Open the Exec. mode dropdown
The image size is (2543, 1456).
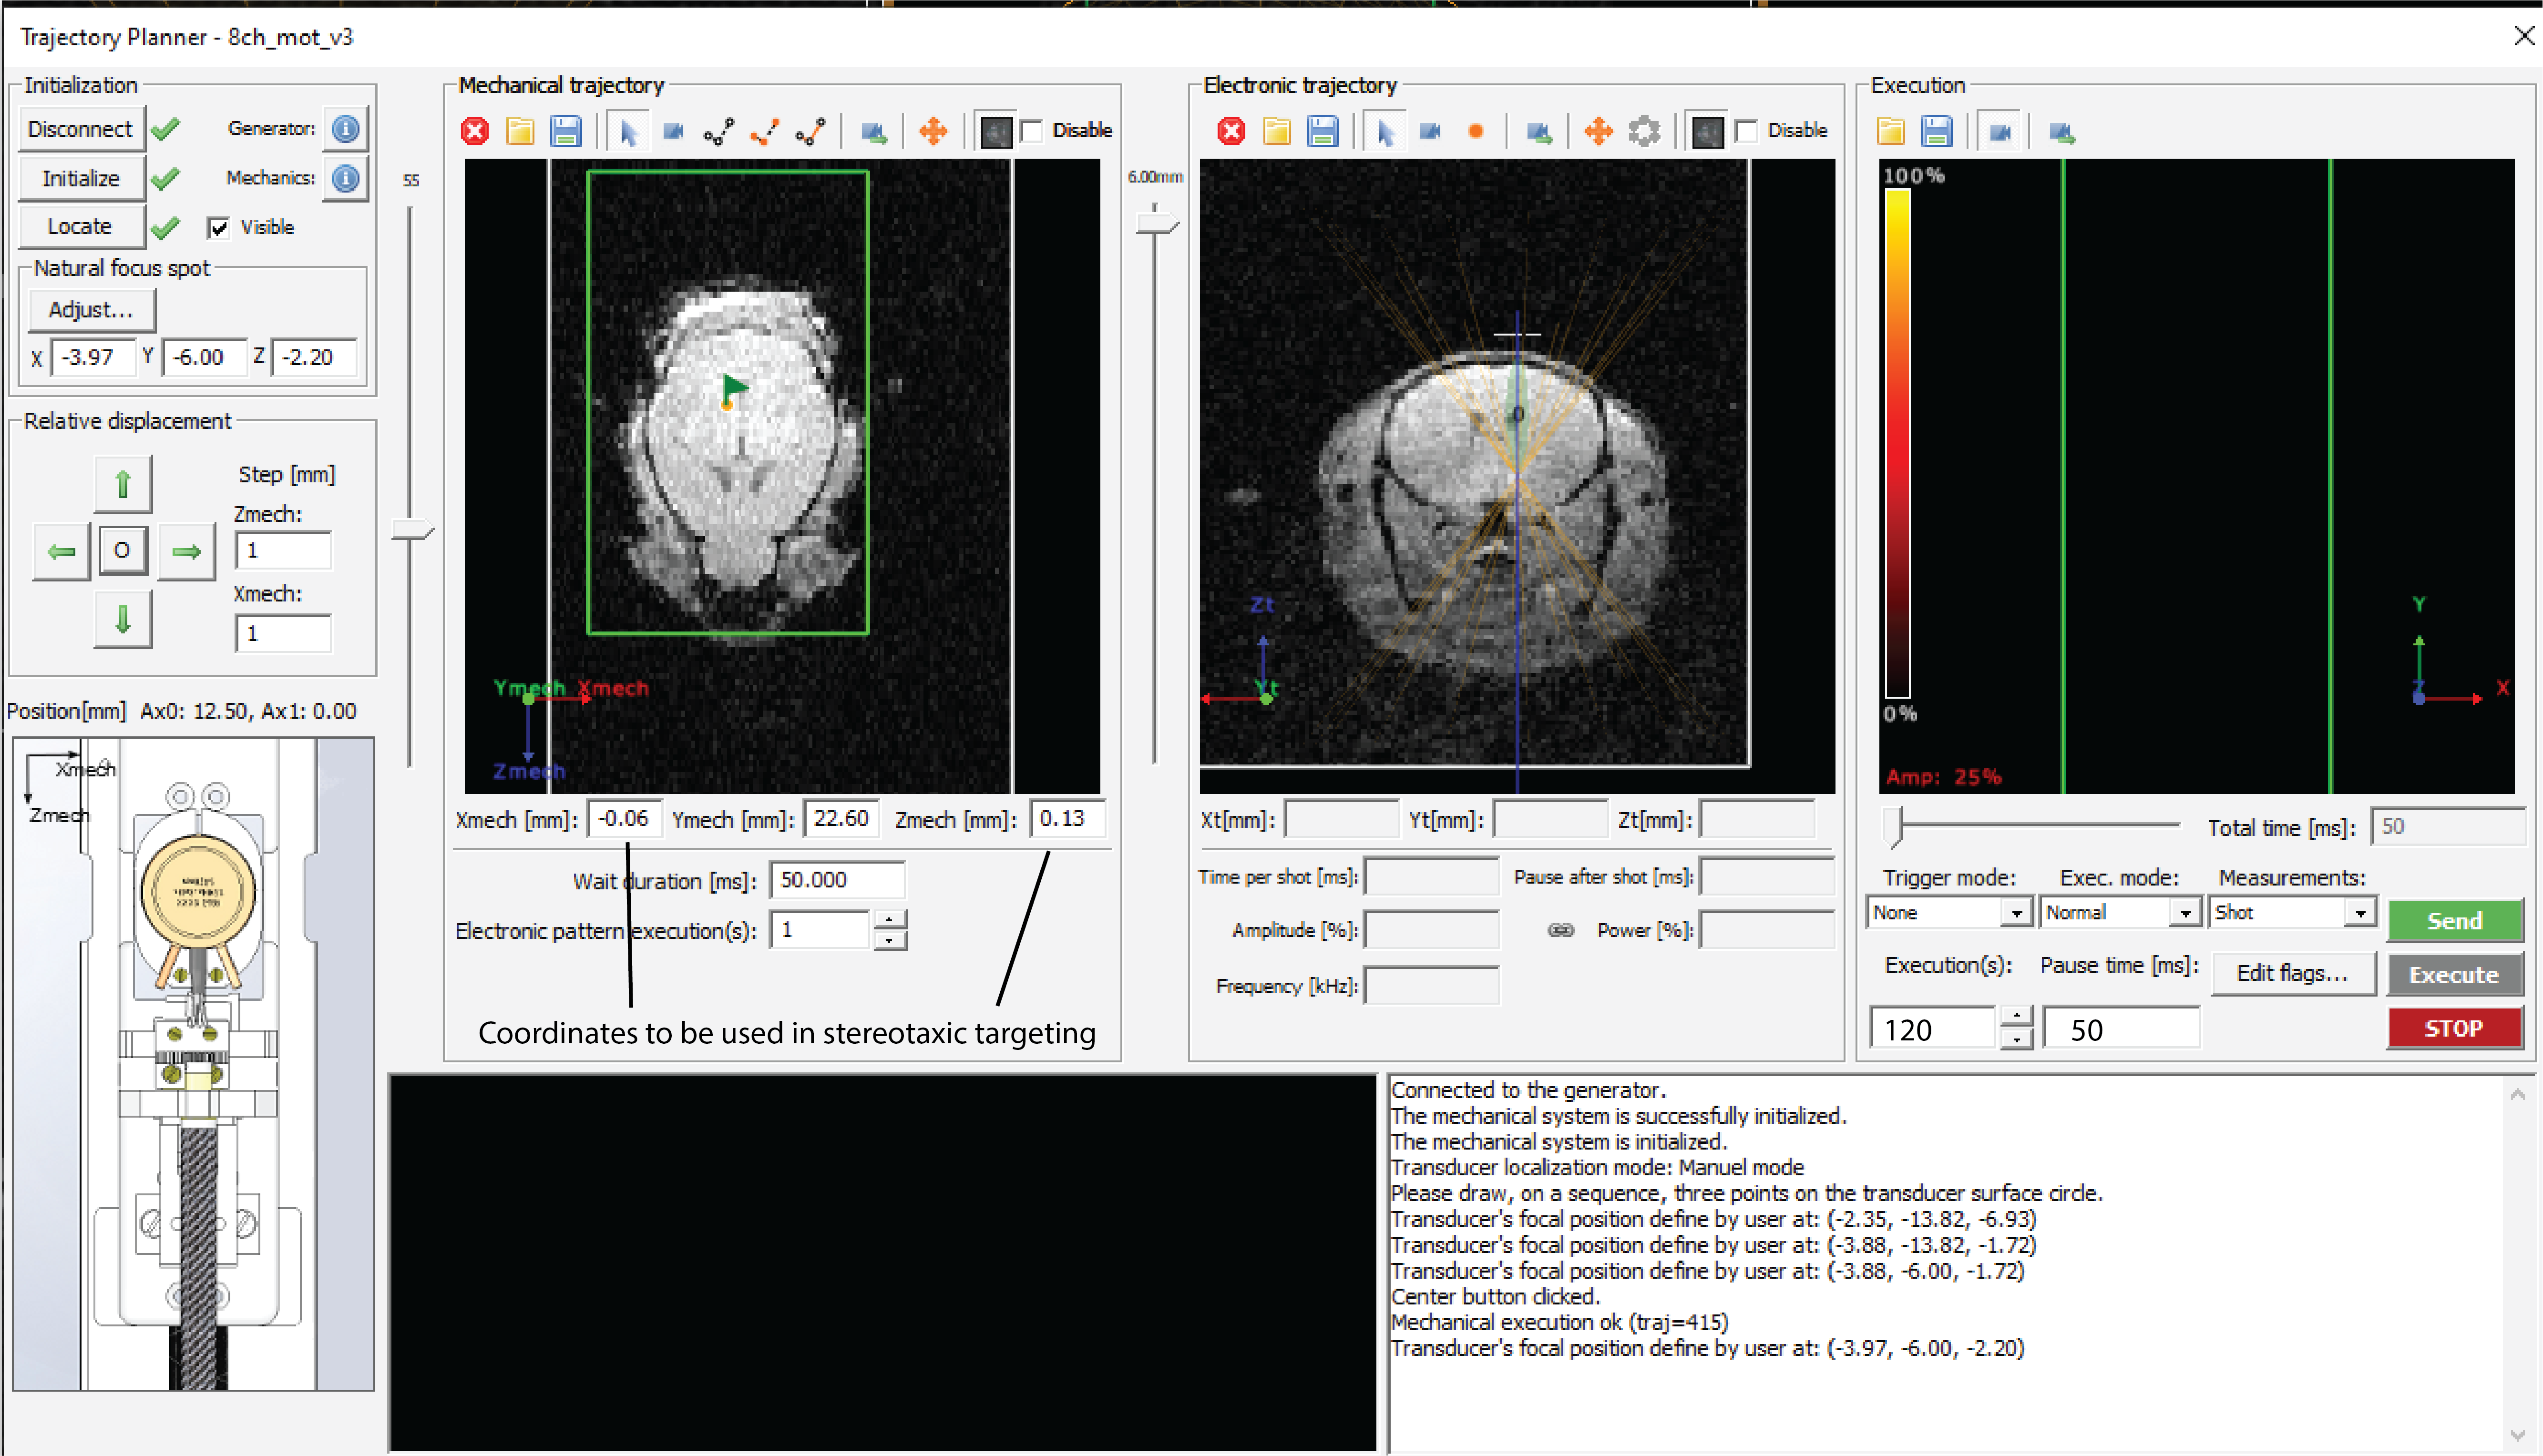tap(2185, 913)
